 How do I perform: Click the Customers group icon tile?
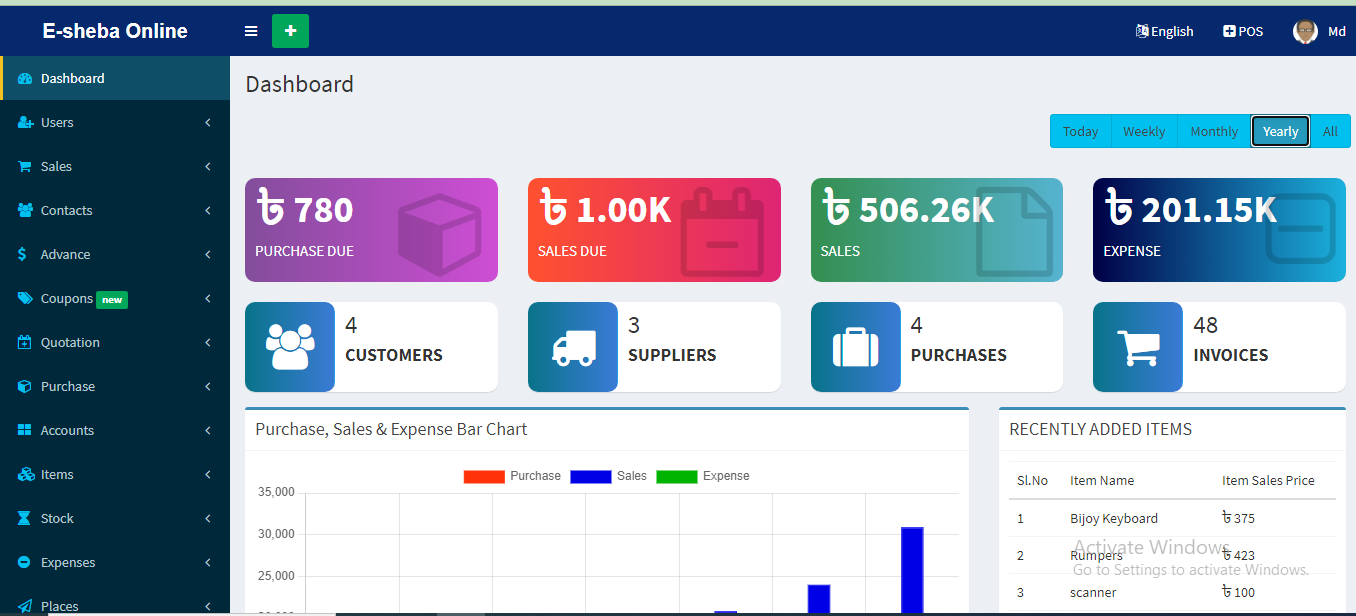290,347
